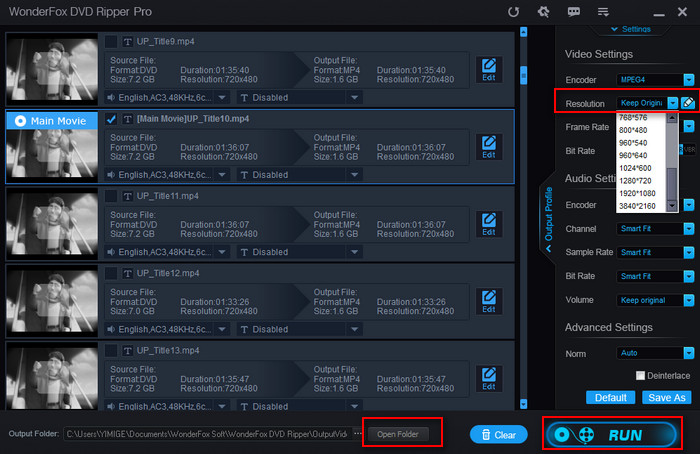Click the Open Folder button
The width and height of the screenshot is (700, 454).
coord(398,434)
